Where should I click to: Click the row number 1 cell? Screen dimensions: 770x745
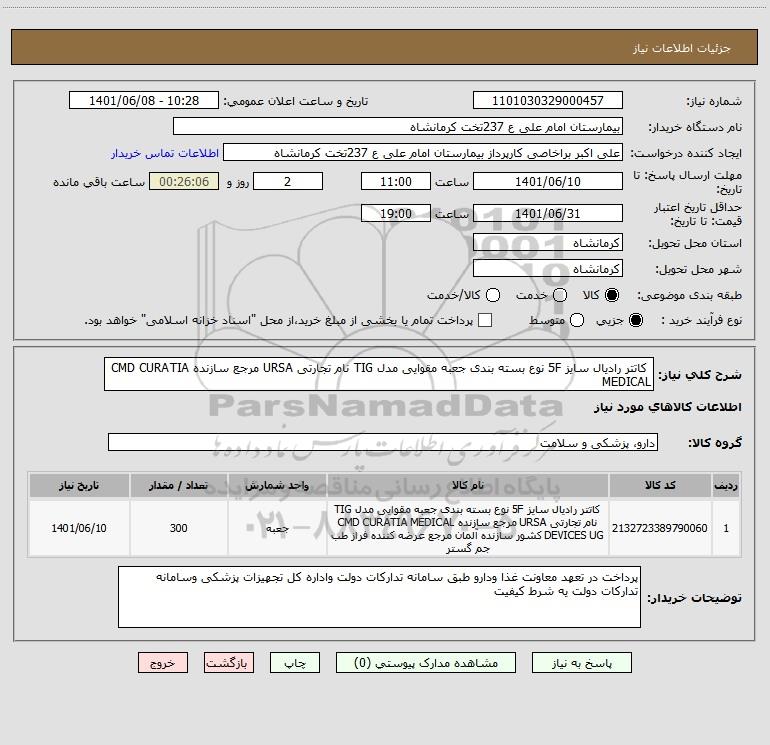click(x=726, y=528)
